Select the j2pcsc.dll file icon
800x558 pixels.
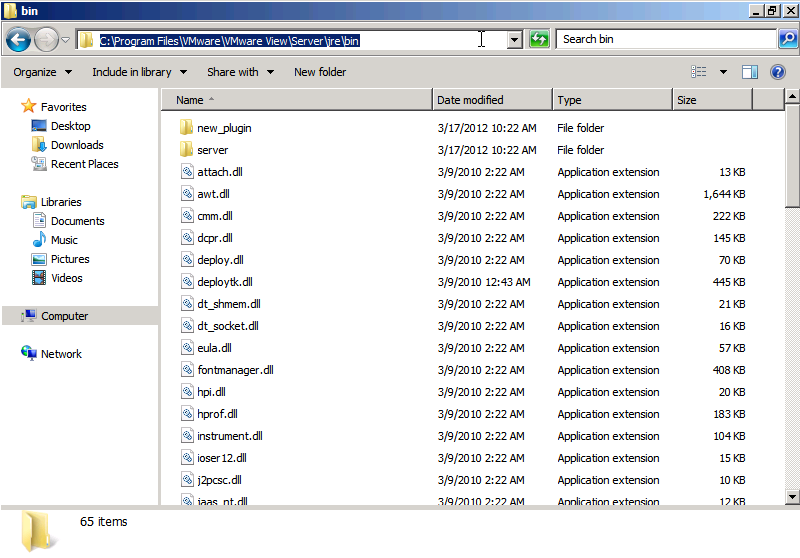(187, 479)
